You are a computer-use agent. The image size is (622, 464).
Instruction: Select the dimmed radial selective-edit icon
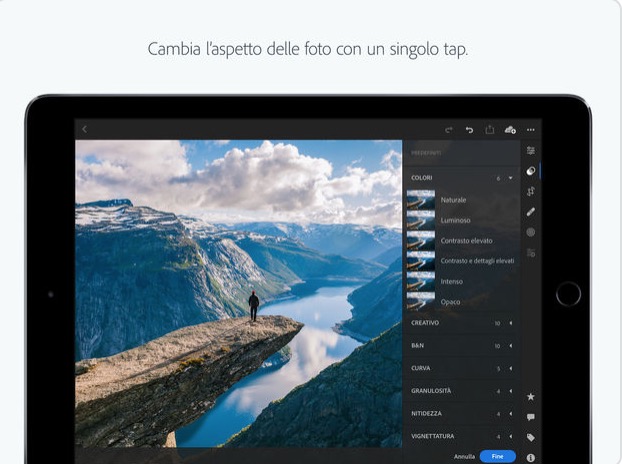click(531, 232)
